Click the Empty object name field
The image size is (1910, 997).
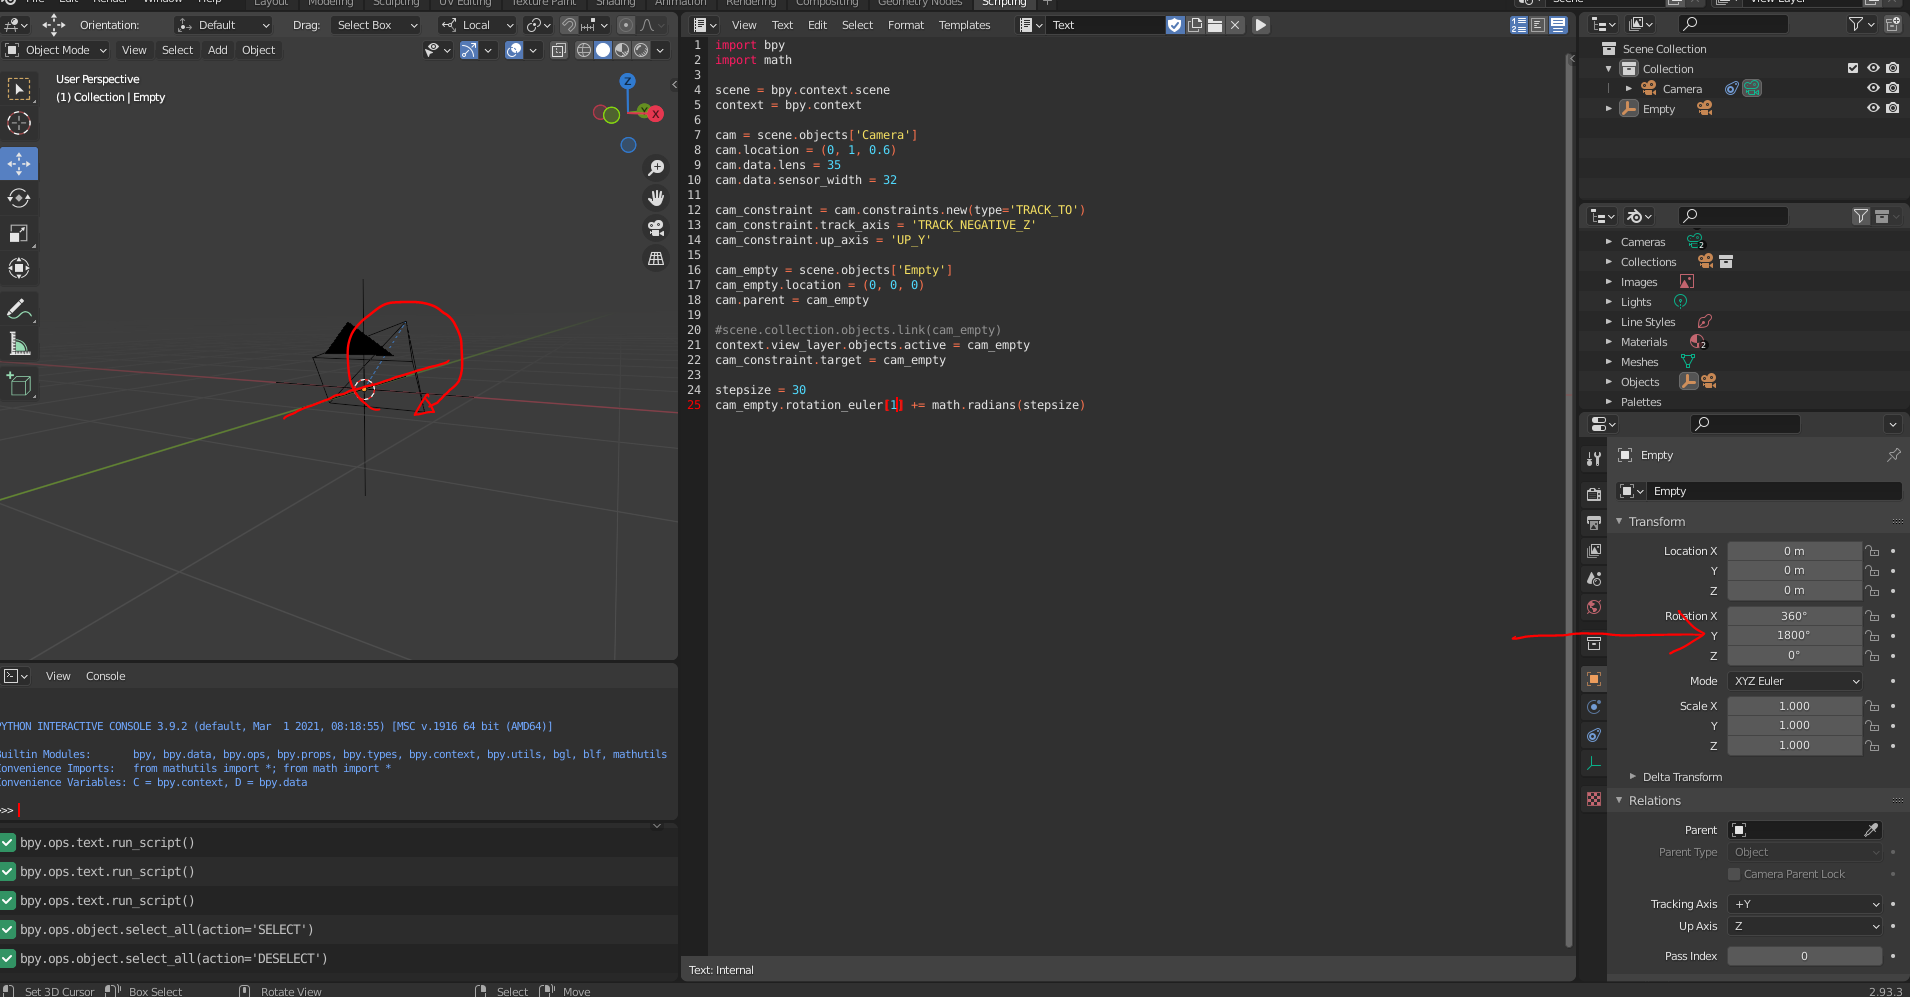coord(1774,491)
